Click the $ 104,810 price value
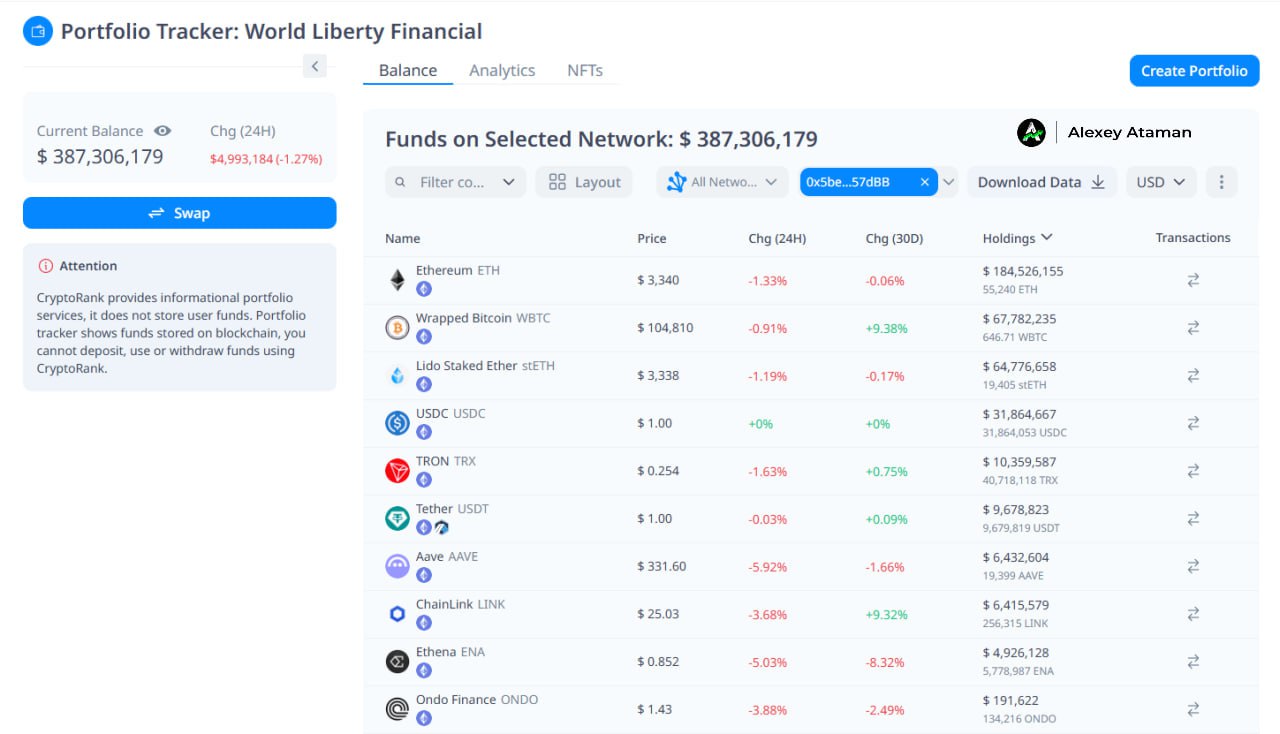The image size is (1280, 734). point(665,328)
